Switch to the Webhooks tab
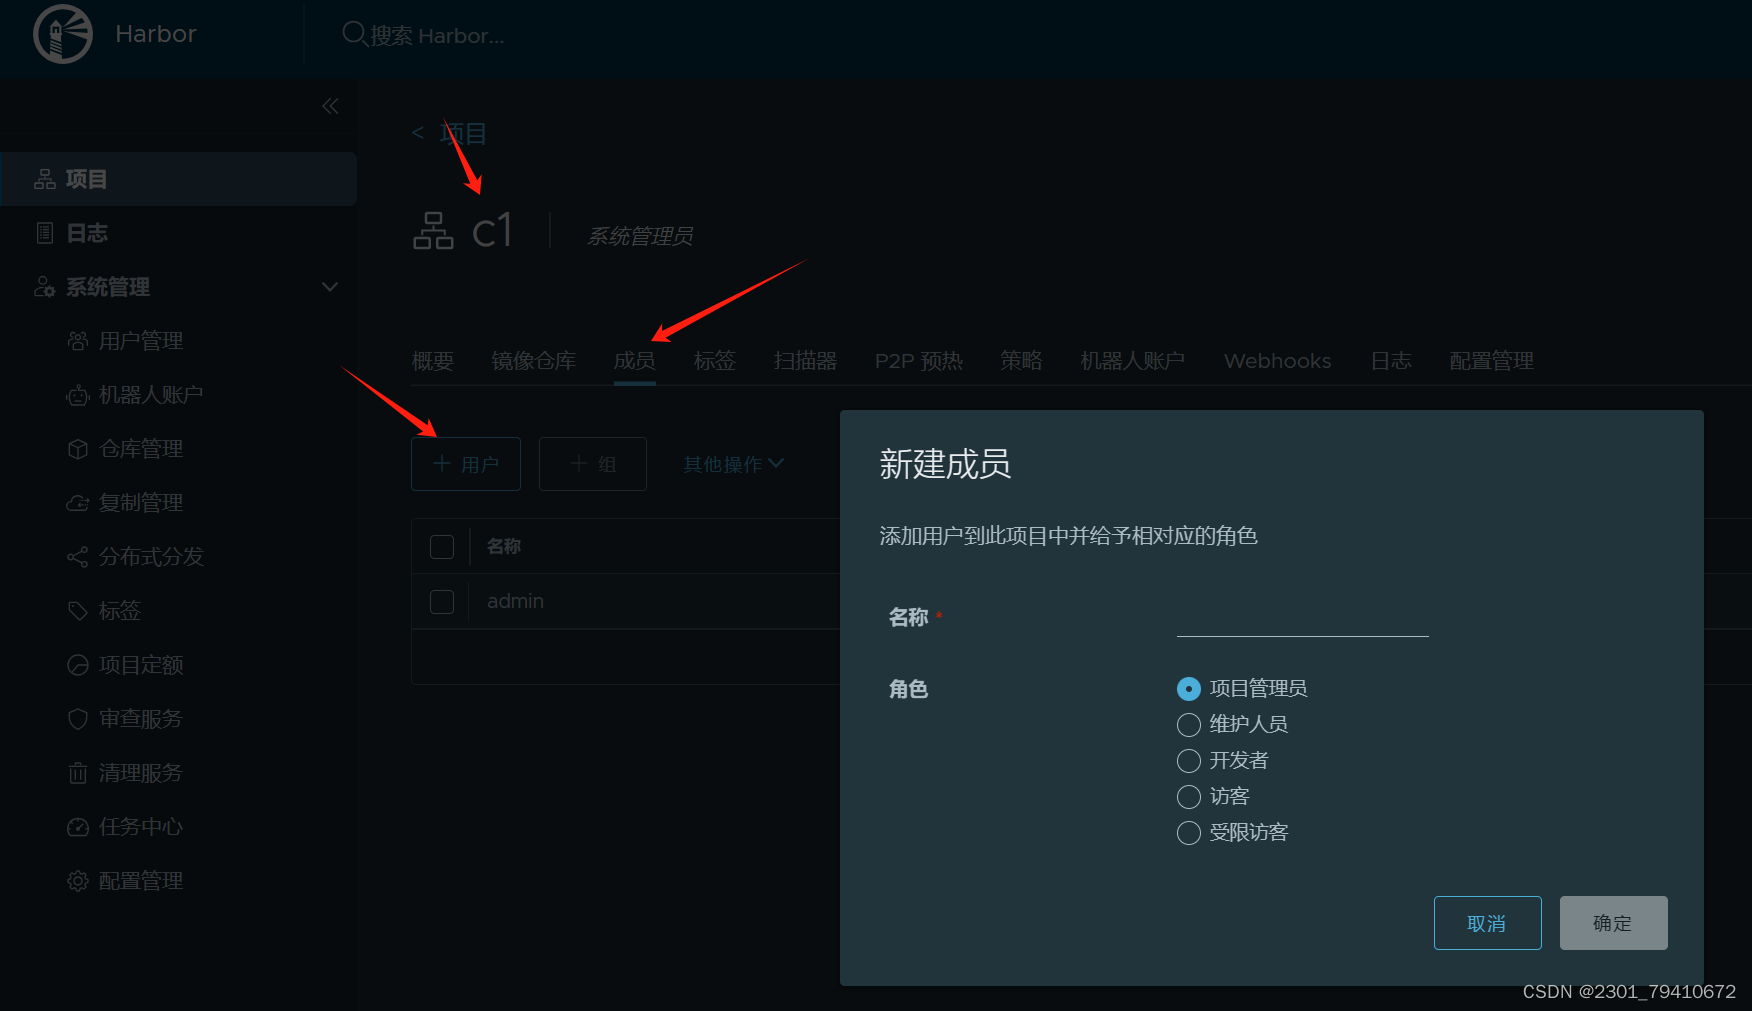The image size is (1752, 1011). [1278, 361]
